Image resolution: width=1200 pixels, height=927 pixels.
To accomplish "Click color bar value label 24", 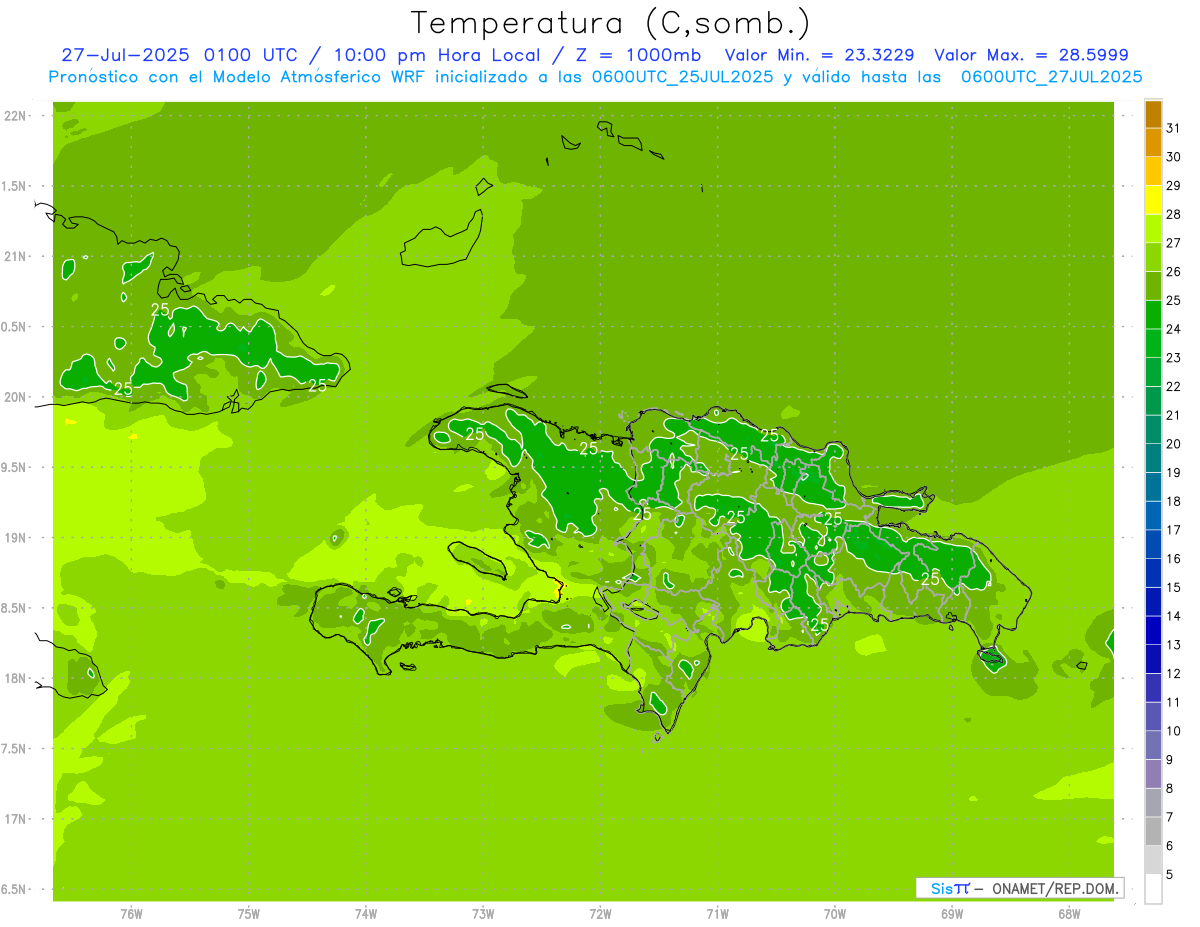I will (x=1173, y=329).
